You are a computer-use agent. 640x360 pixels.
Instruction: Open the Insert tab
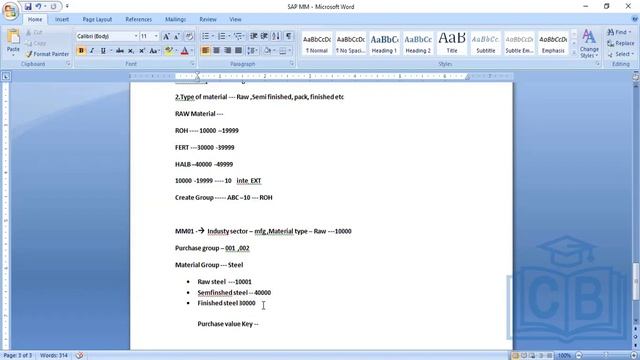pos(62,19)
